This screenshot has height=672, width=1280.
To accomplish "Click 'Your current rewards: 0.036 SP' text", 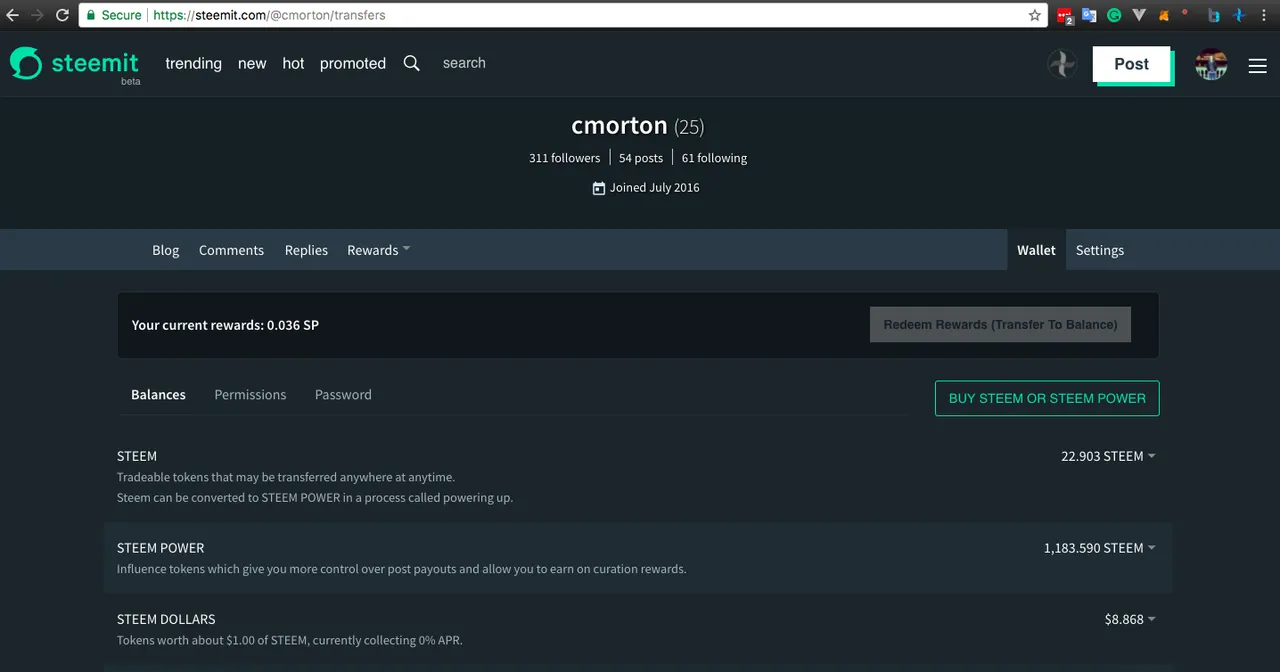I will [225, 325].
